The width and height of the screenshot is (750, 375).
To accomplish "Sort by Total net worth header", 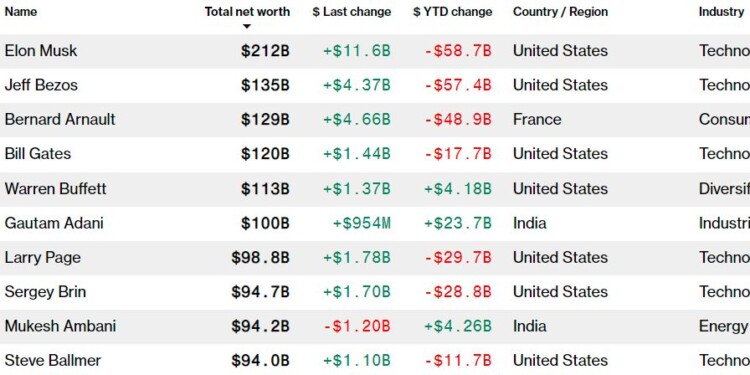I will tap(247, 11).
